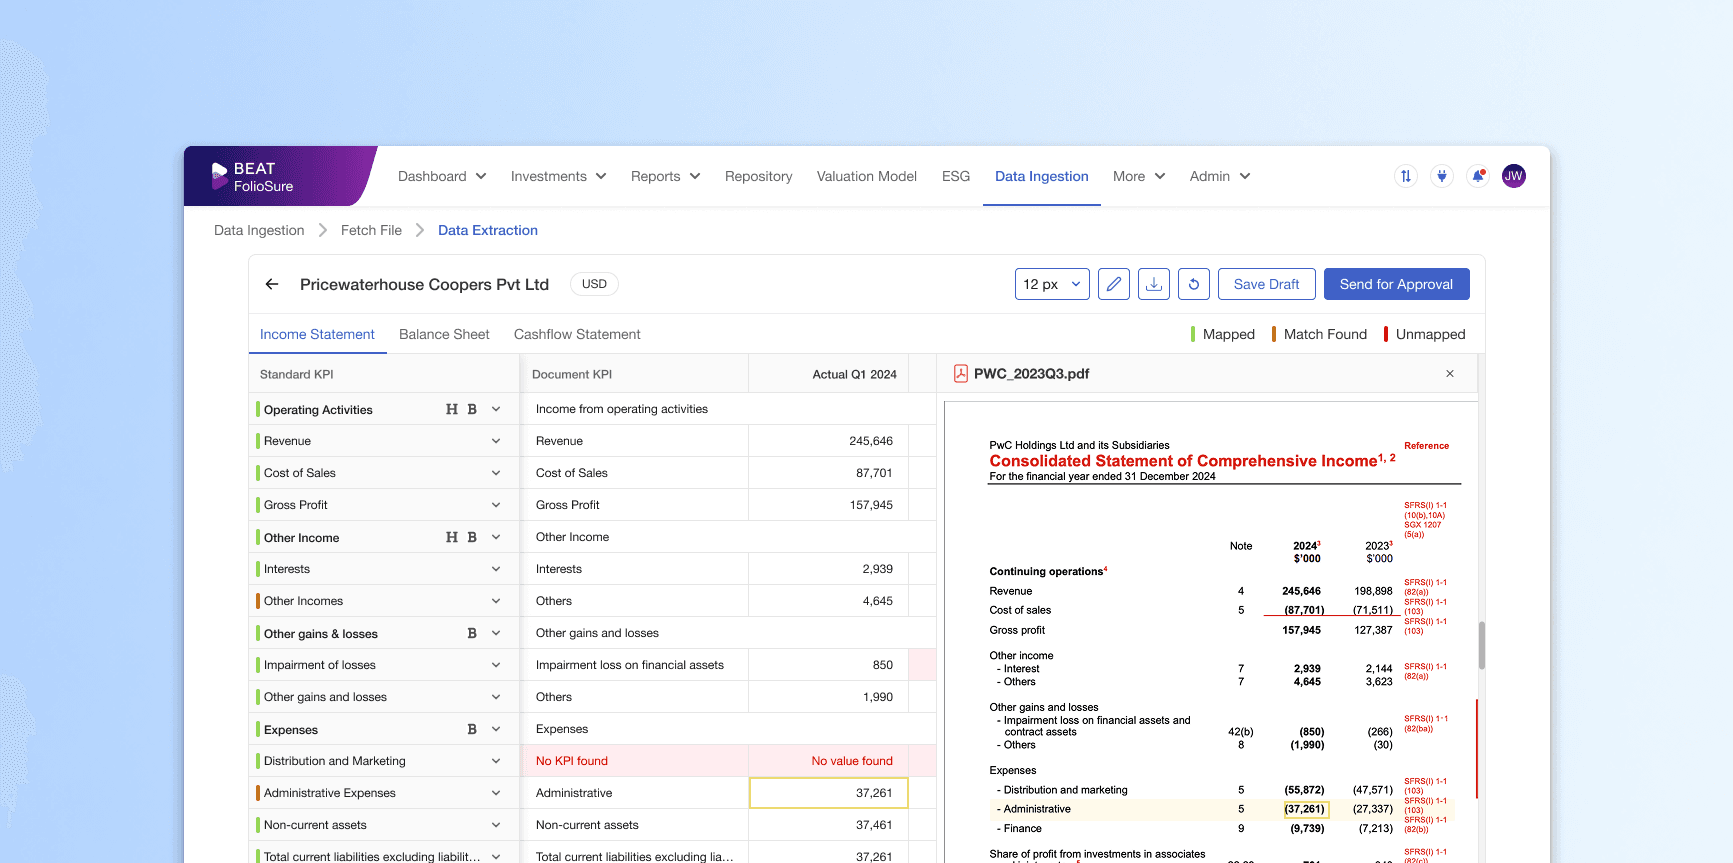
Task: Click the Save Draft button
Action: point(1267,284)
